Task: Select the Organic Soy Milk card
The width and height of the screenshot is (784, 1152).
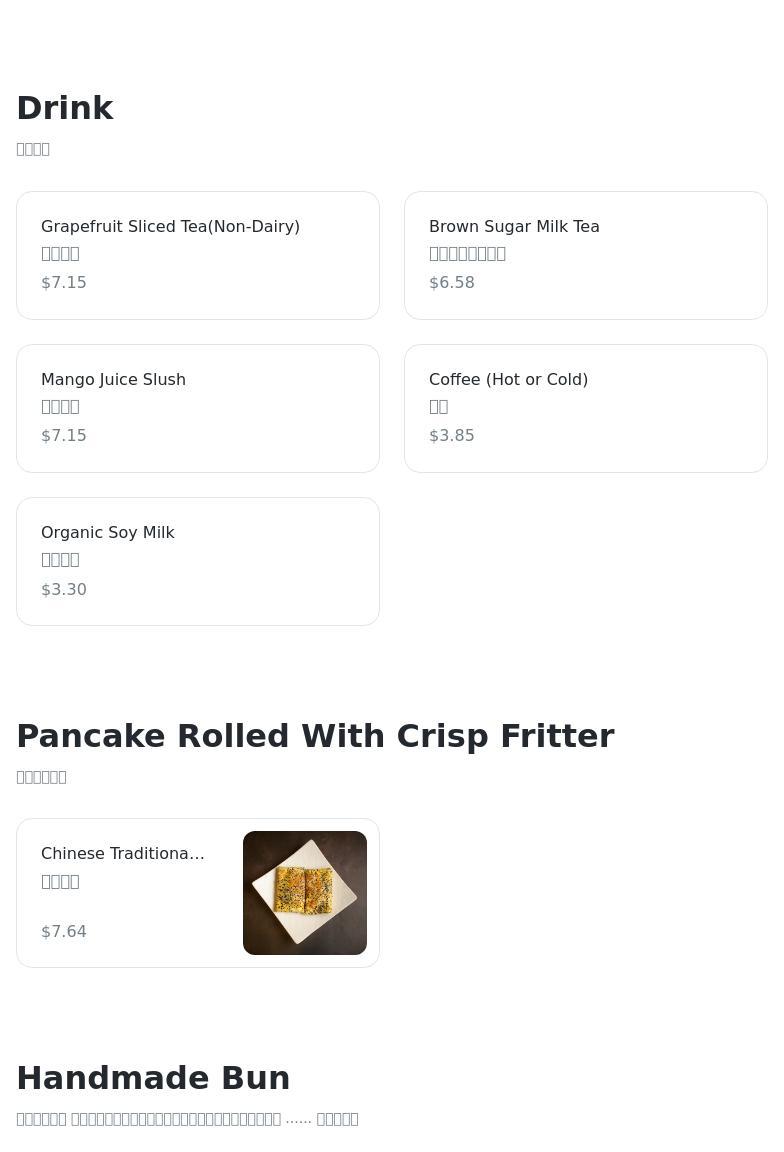Action: (197, 561)
